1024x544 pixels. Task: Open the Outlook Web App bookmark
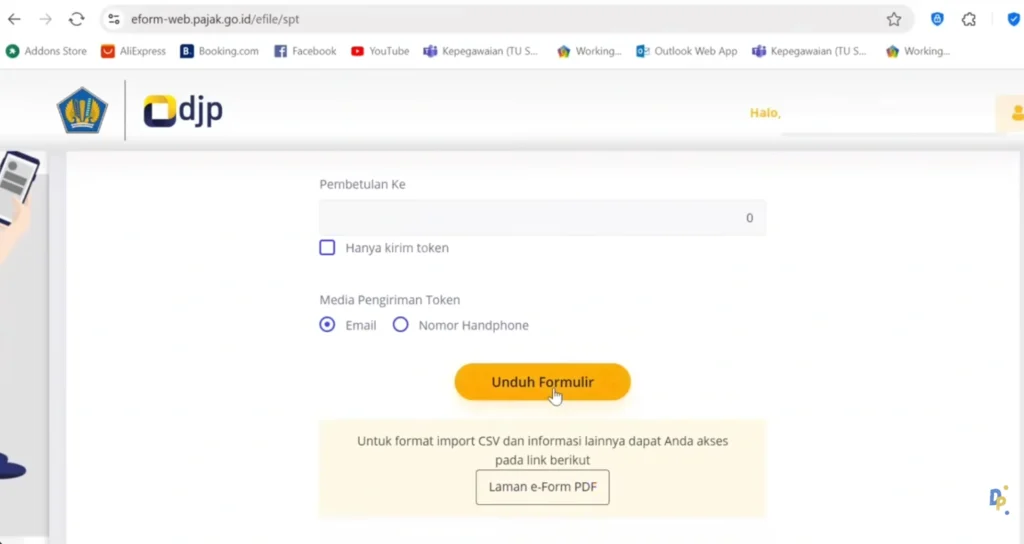(686, 51)
